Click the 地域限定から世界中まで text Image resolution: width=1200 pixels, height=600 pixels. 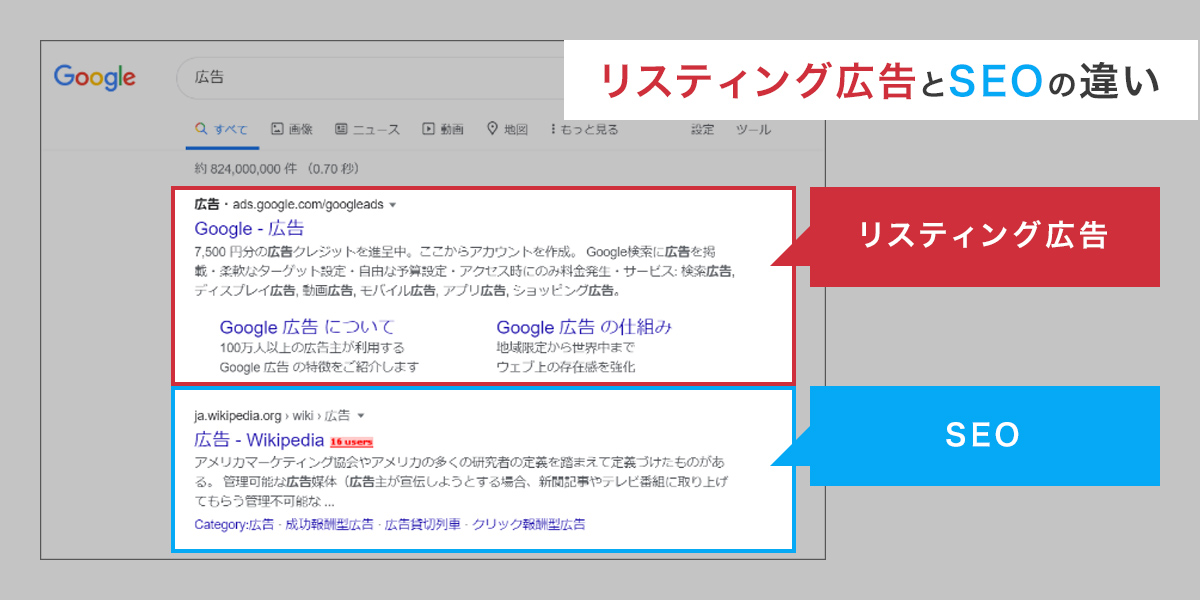tap(565, 348)
